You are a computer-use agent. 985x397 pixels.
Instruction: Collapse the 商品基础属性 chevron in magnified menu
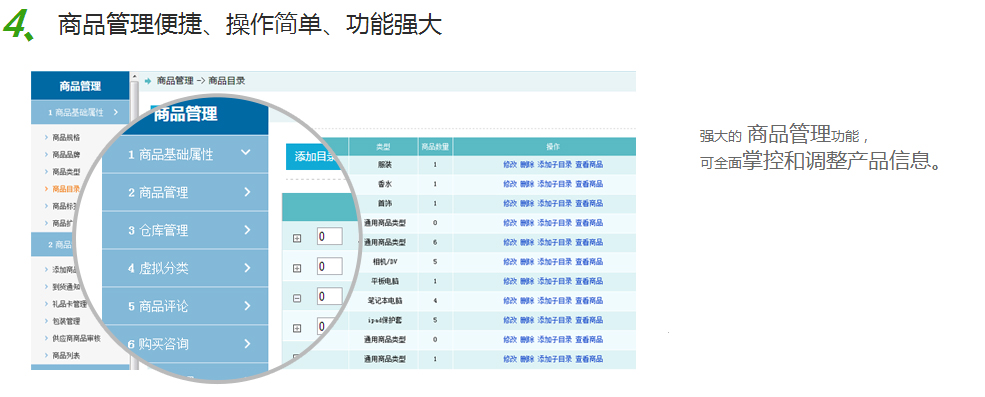(x=246, y=152)
